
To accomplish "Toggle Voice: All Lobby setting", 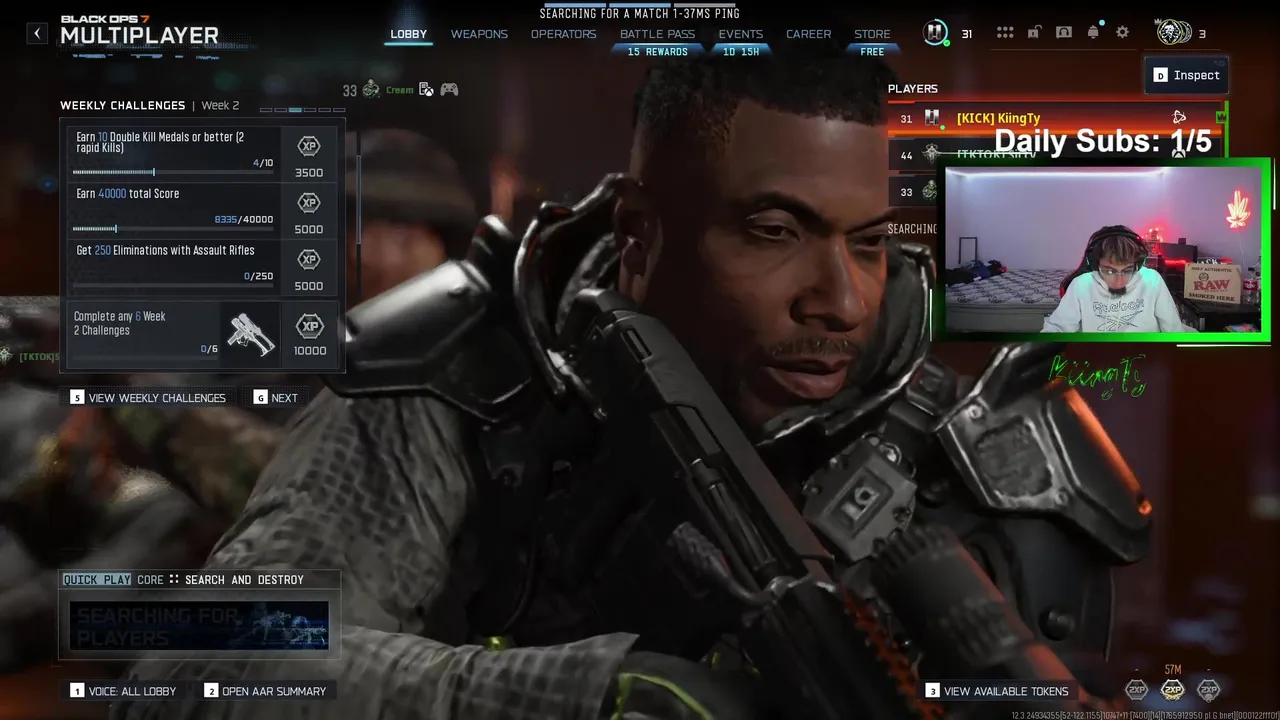I will (123, 691).
